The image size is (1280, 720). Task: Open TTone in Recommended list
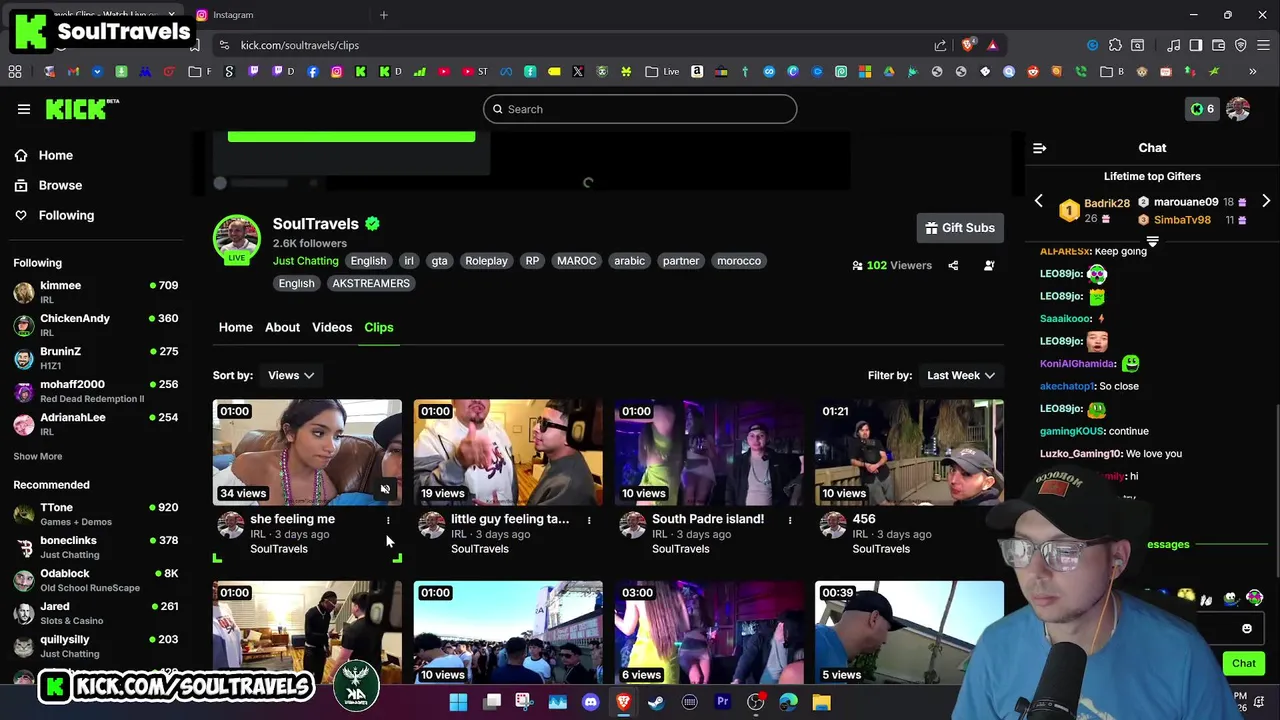95,514
